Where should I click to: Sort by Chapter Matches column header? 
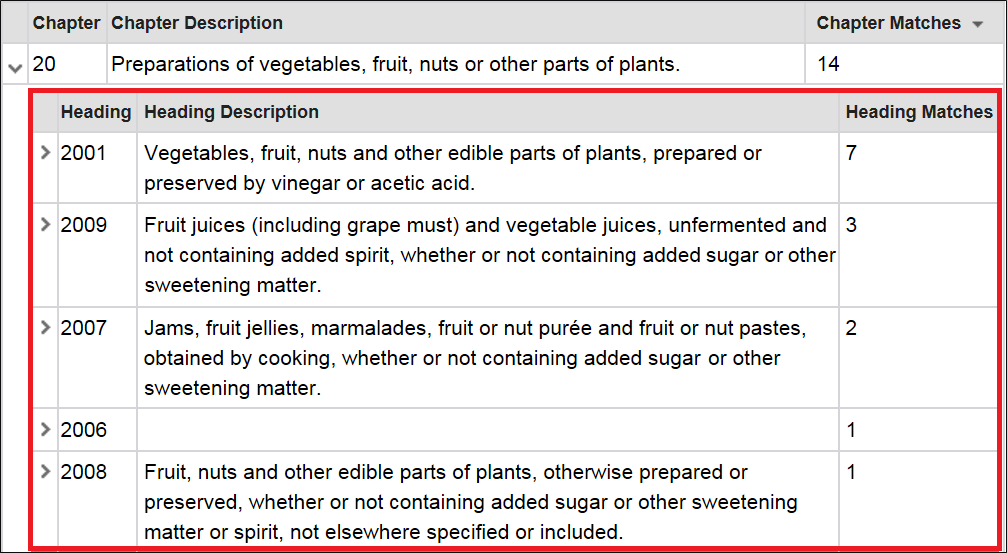888,23
